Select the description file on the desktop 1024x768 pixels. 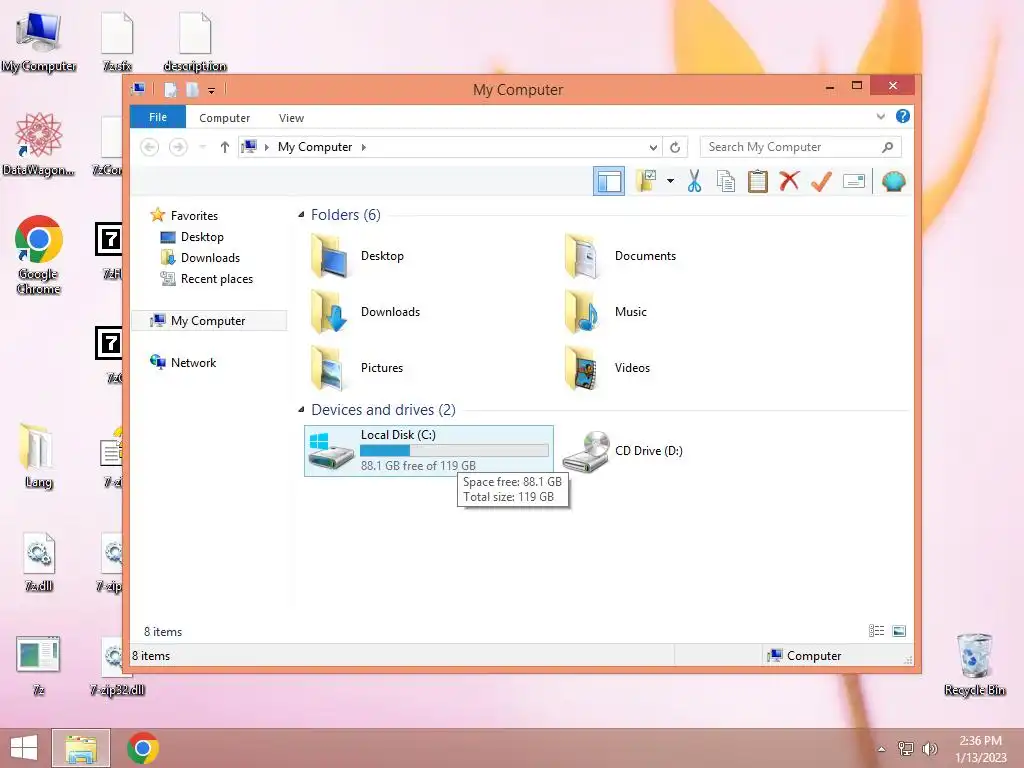tap(195, 42)
